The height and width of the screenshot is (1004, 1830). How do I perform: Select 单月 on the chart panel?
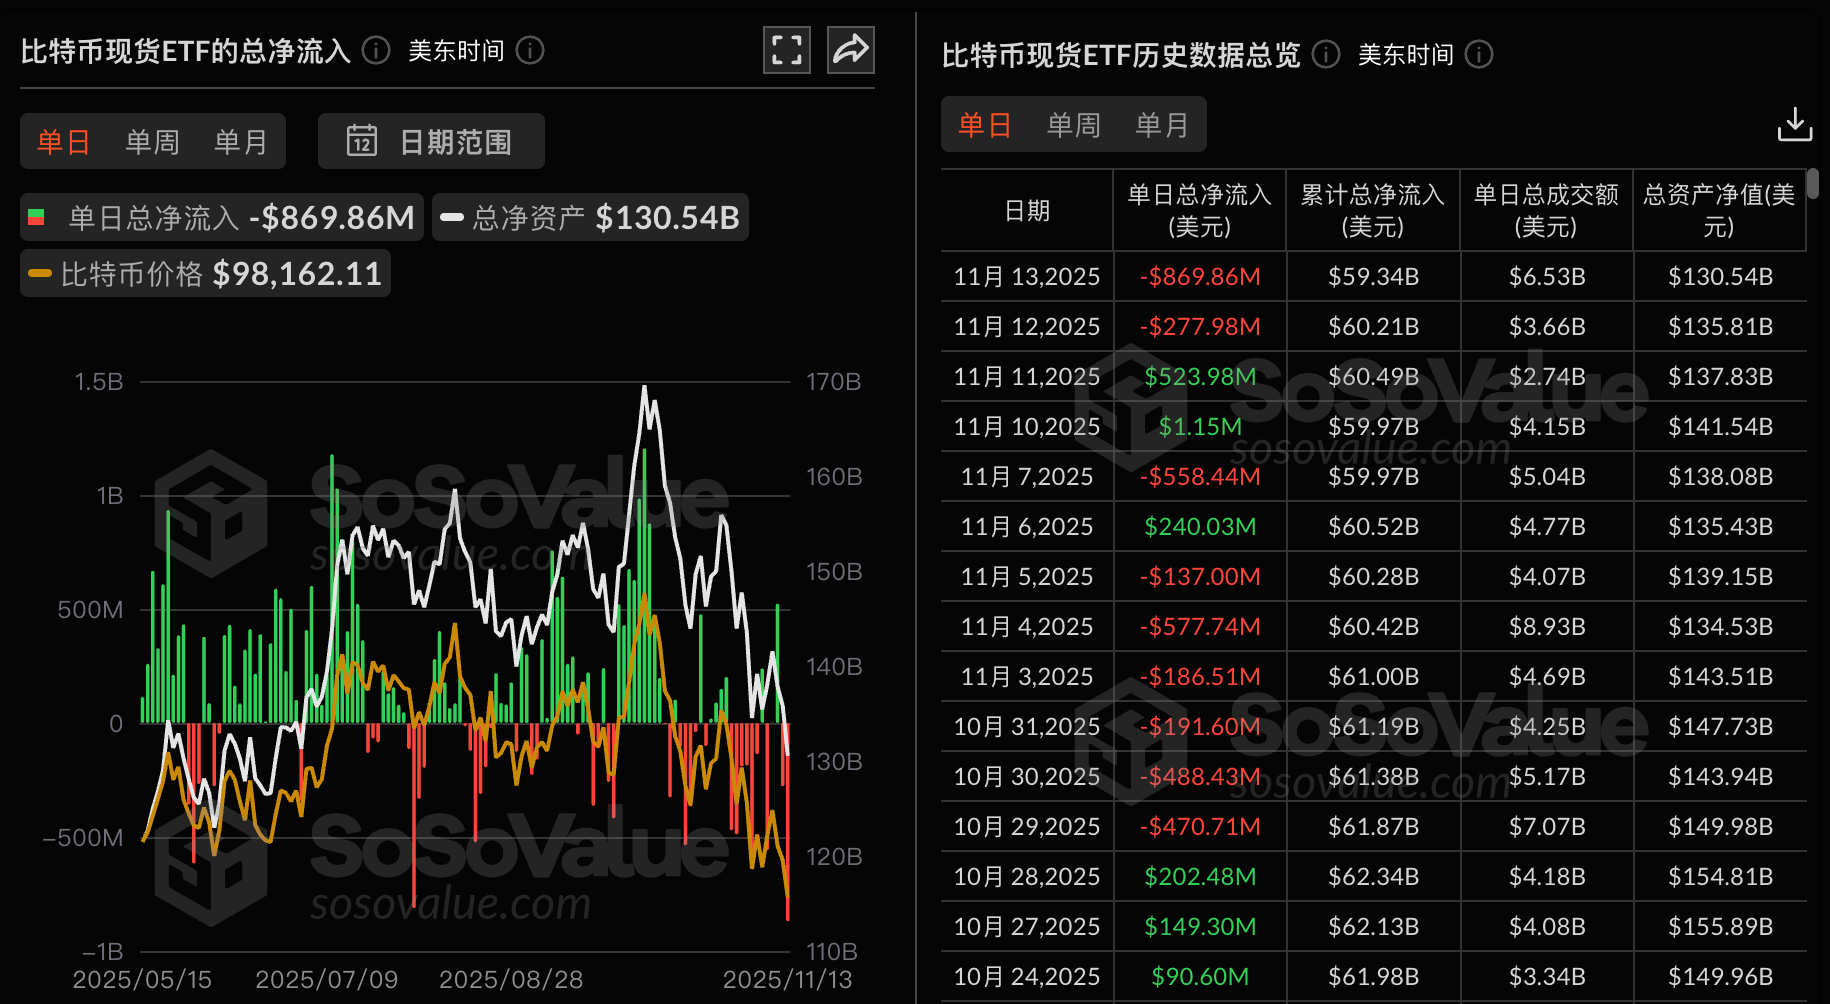pyautogui.click(x=240, y=141)
